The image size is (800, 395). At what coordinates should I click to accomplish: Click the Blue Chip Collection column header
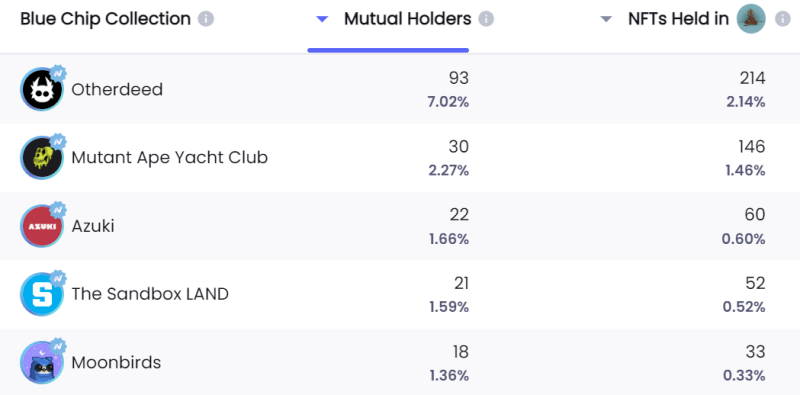tap(105, 19)
